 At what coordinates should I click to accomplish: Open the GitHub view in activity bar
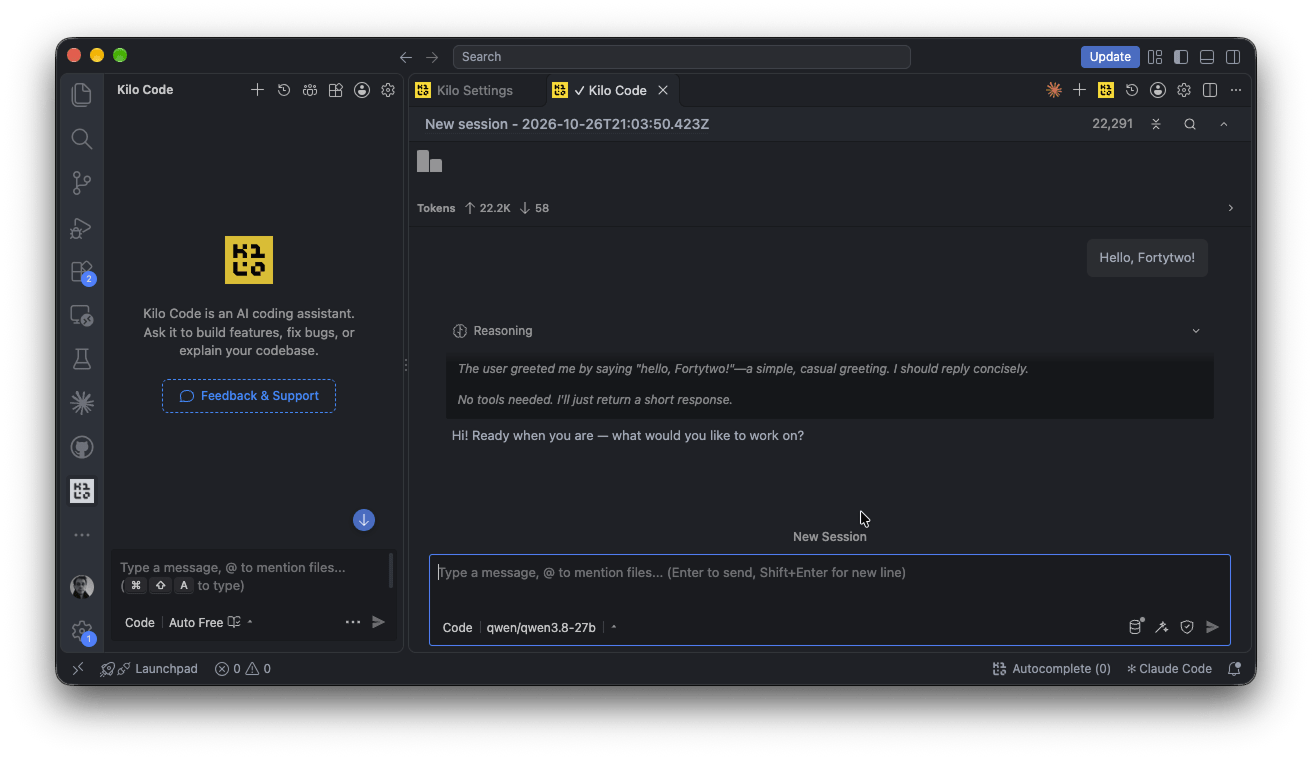(82, 446)
